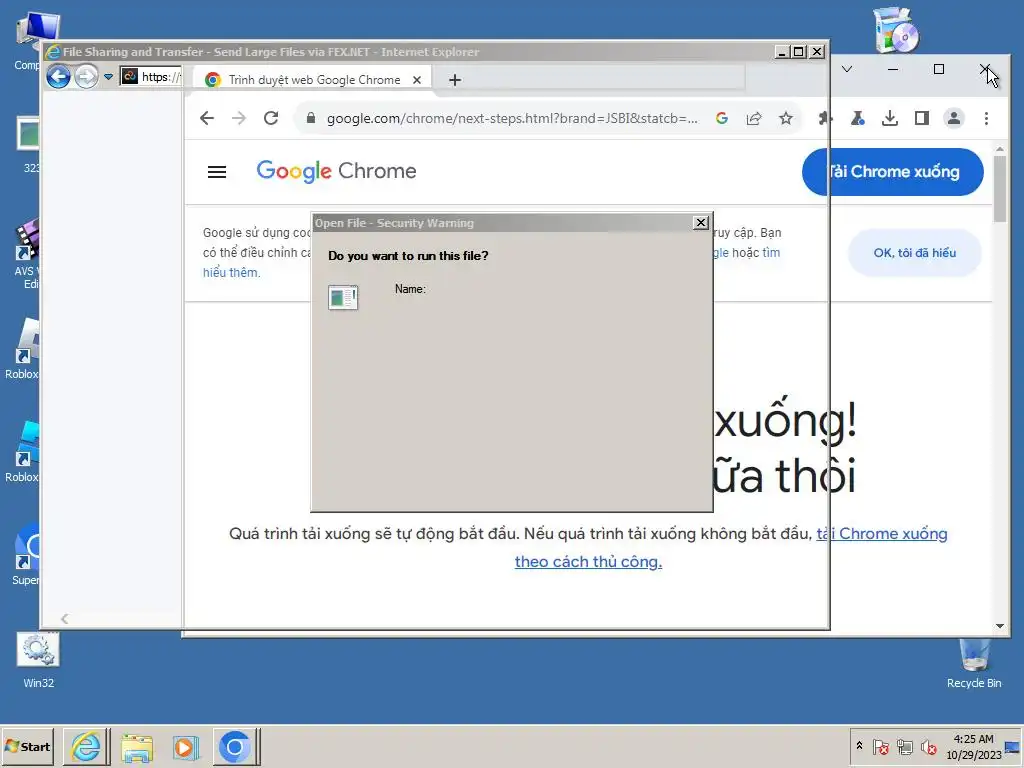Click tải Chrome xuống theo cách thủ công link

(x=588, y=561)
